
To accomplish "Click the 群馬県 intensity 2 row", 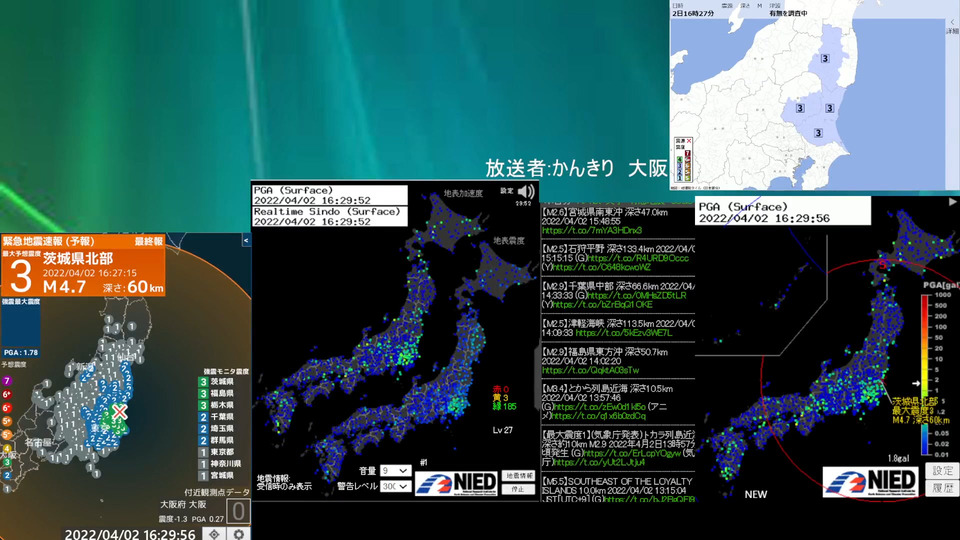I will tap(216, 440).
